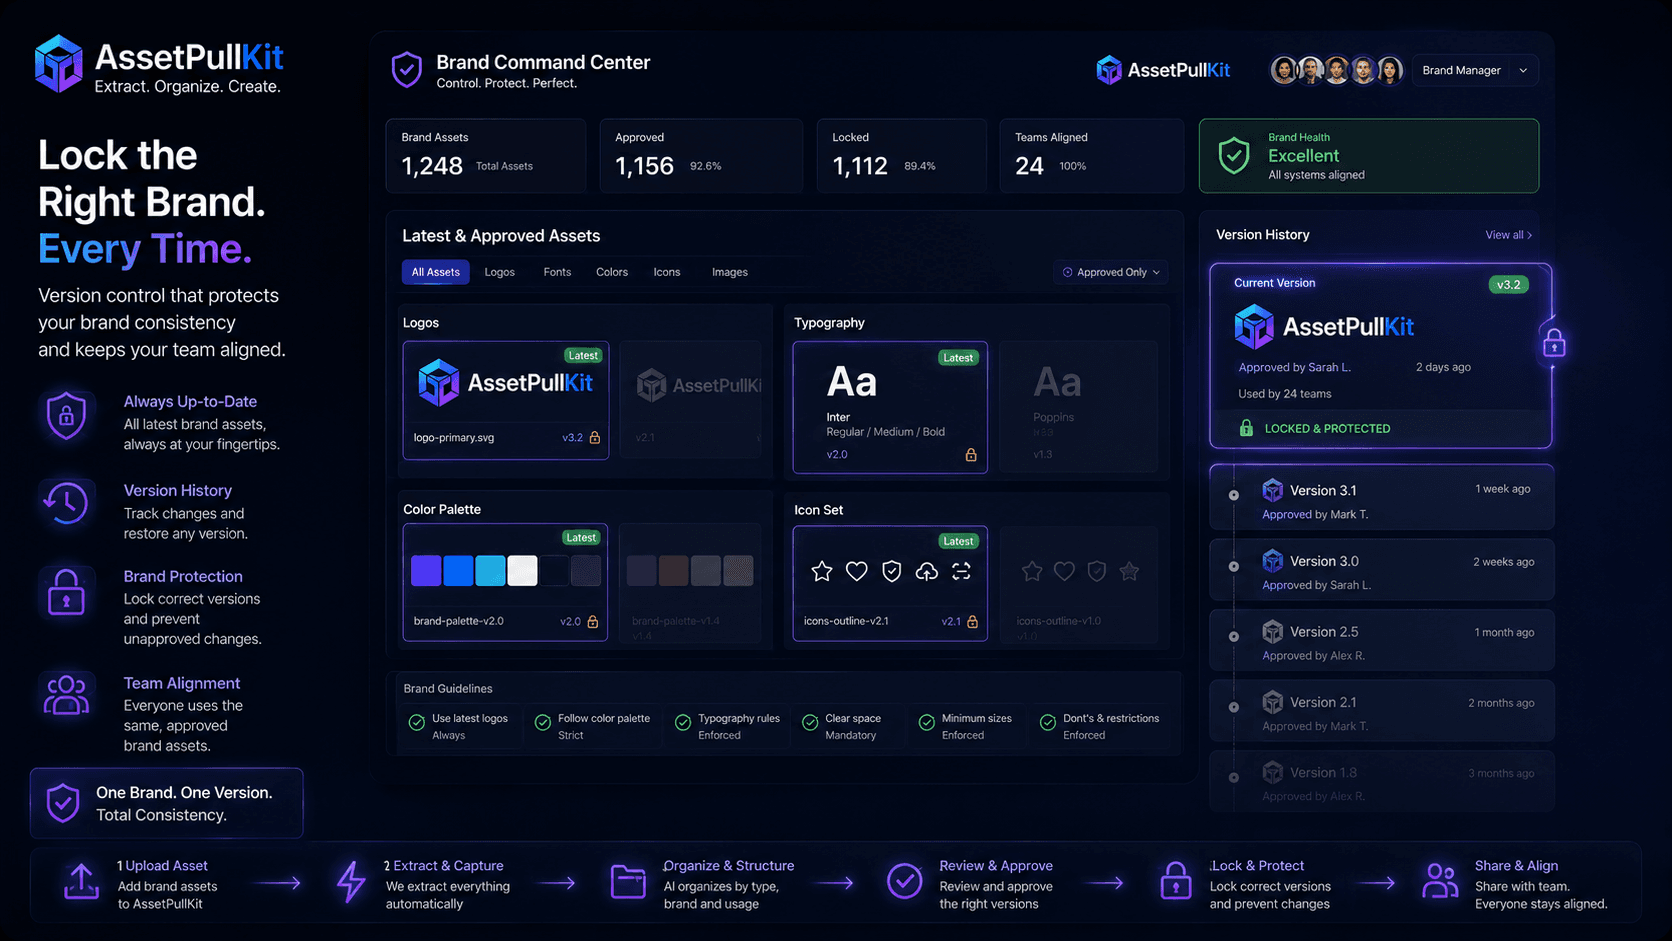Open the faded brand-palette-v1.4 card
1672x941 pixels.
[690, 583]
